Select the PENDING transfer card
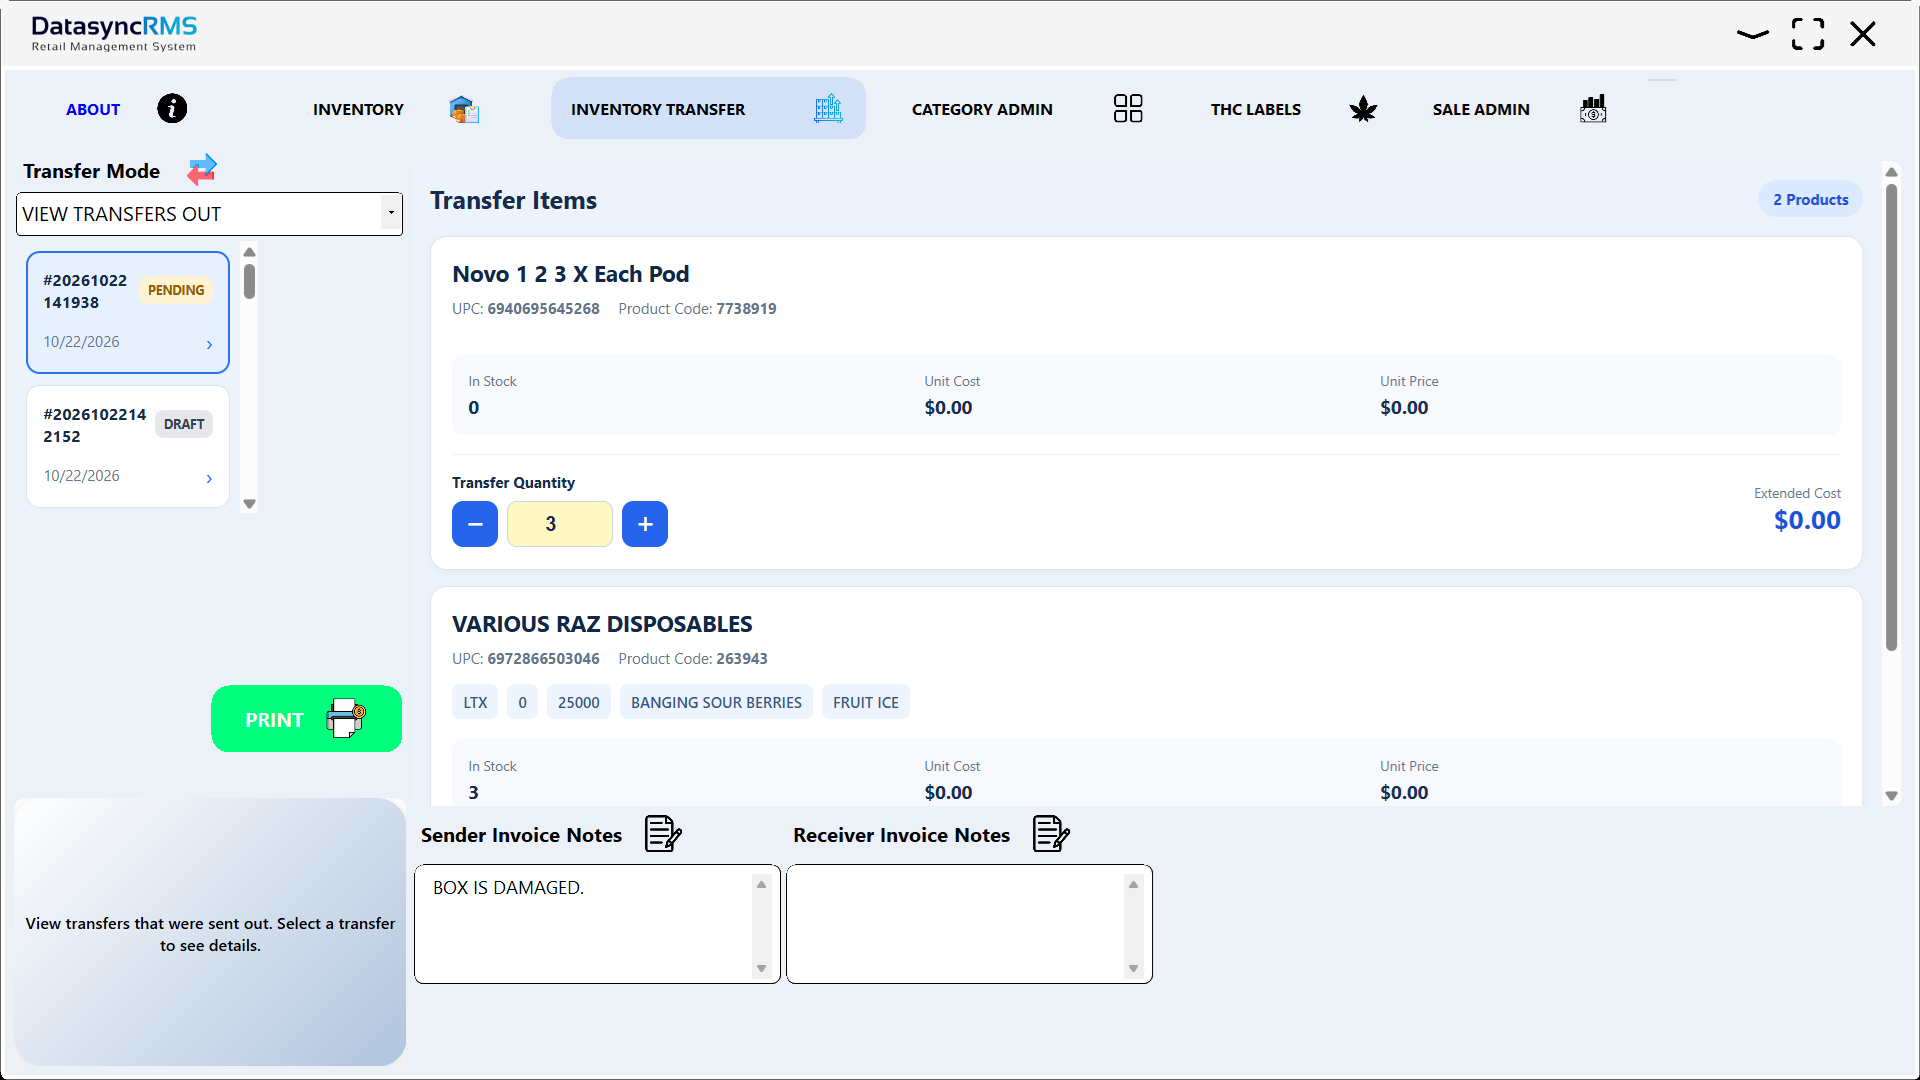Image resolution: width=1920 pixels, height=1080 pixels. click(128, 312)
